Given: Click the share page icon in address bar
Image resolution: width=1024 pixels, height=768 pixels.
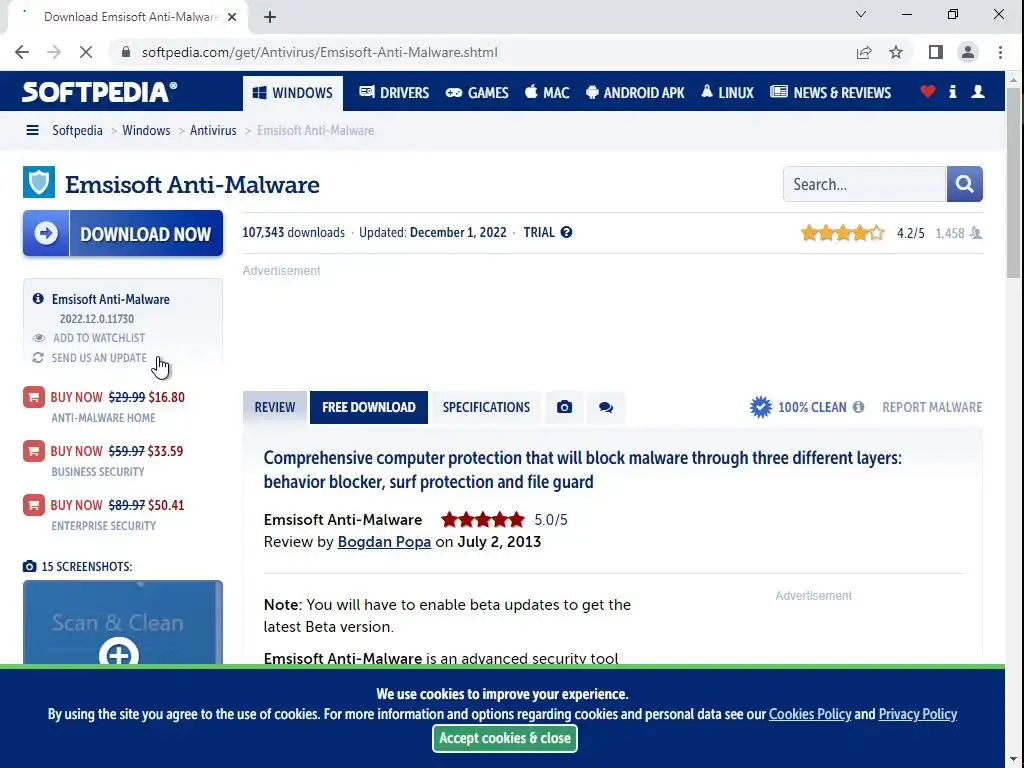Looking at the screenshot, I should [863, 52].
